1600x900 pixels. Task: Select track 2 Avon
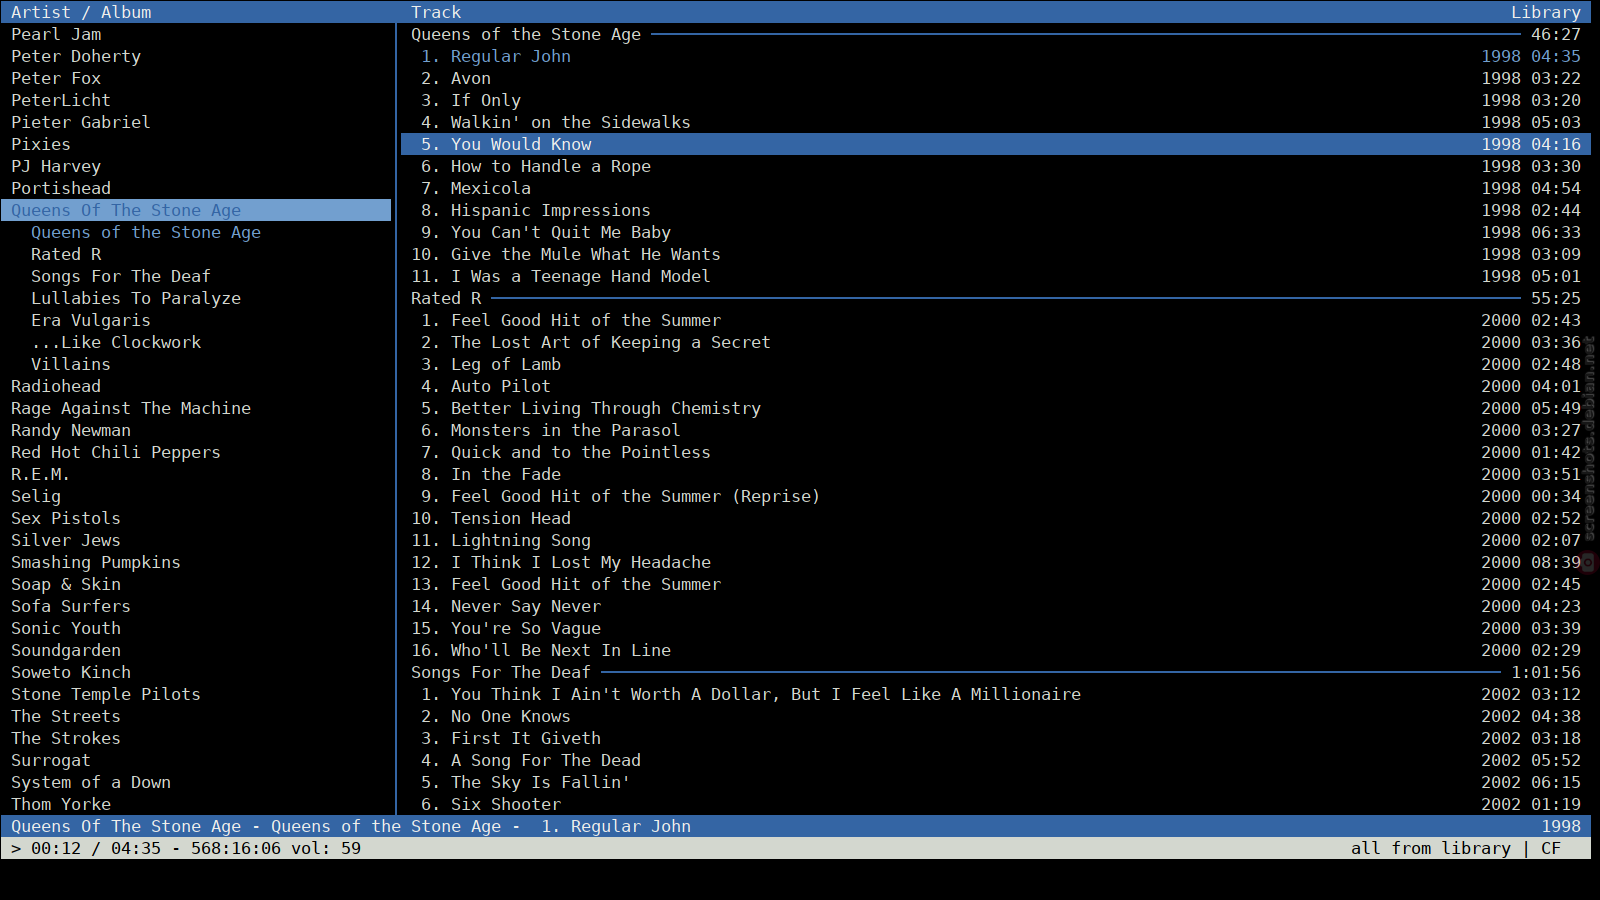click(x=996, y=78)
